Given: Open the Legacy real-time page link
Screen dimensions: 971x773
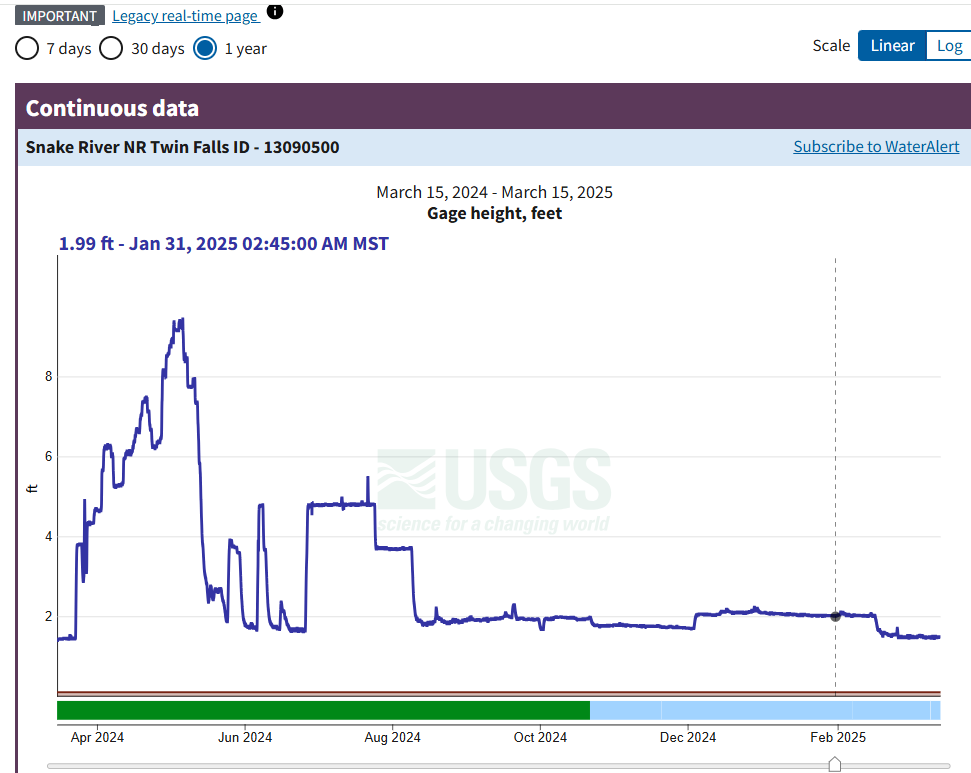Looking at the screenshot, I should [x=185, y=16].
